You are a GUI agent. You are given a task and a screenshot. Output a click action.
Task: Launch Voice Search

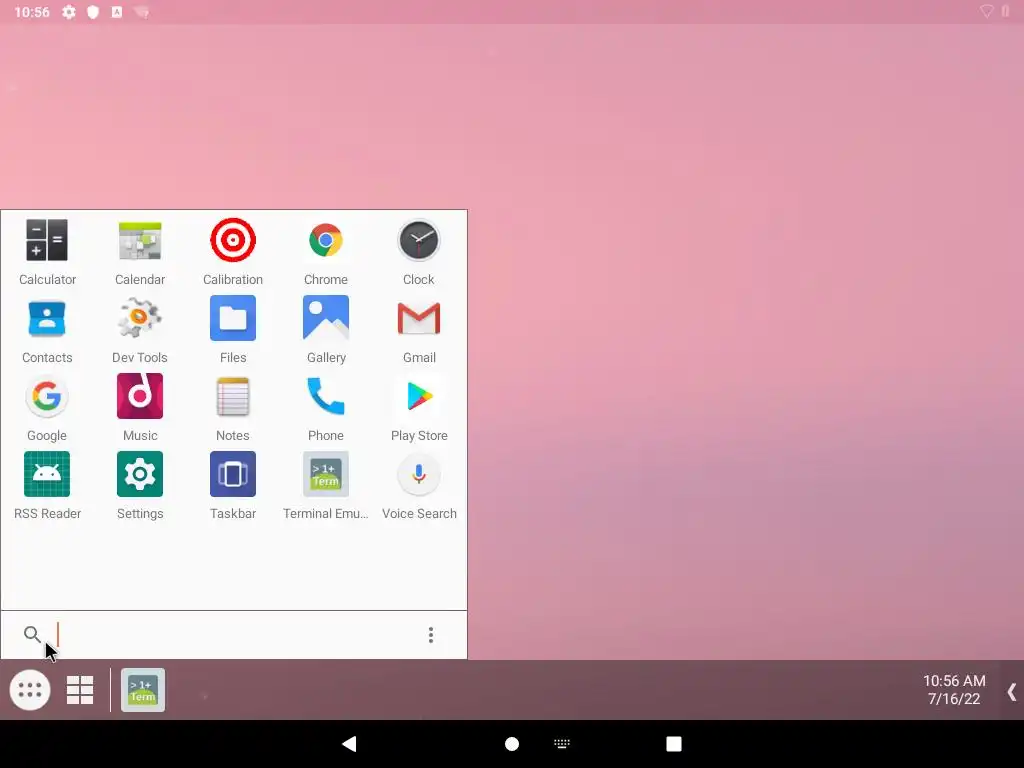coord(419,486)
